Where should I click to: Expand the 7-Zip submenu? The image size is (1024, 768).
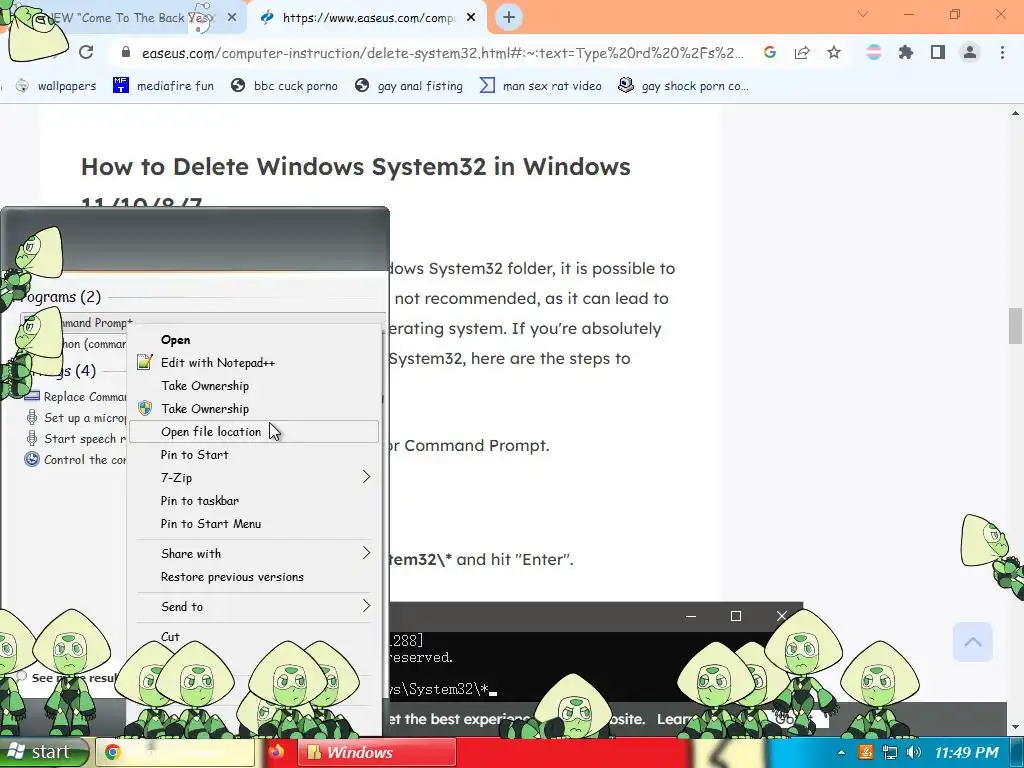click(254, 477)
